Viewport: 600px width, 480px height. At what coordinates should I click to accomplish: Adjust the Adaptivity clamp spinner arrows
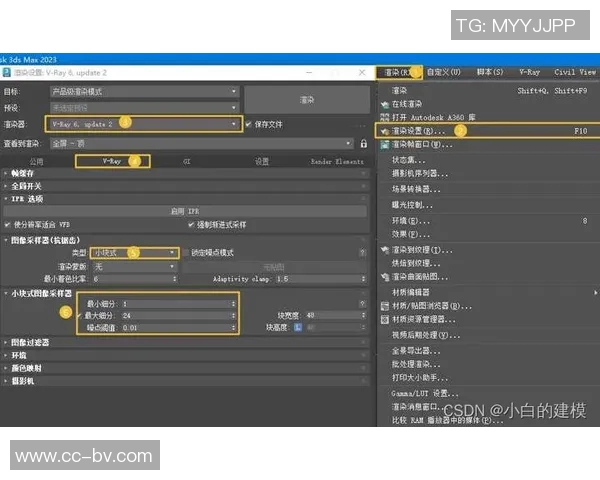[x=363, y=279]
